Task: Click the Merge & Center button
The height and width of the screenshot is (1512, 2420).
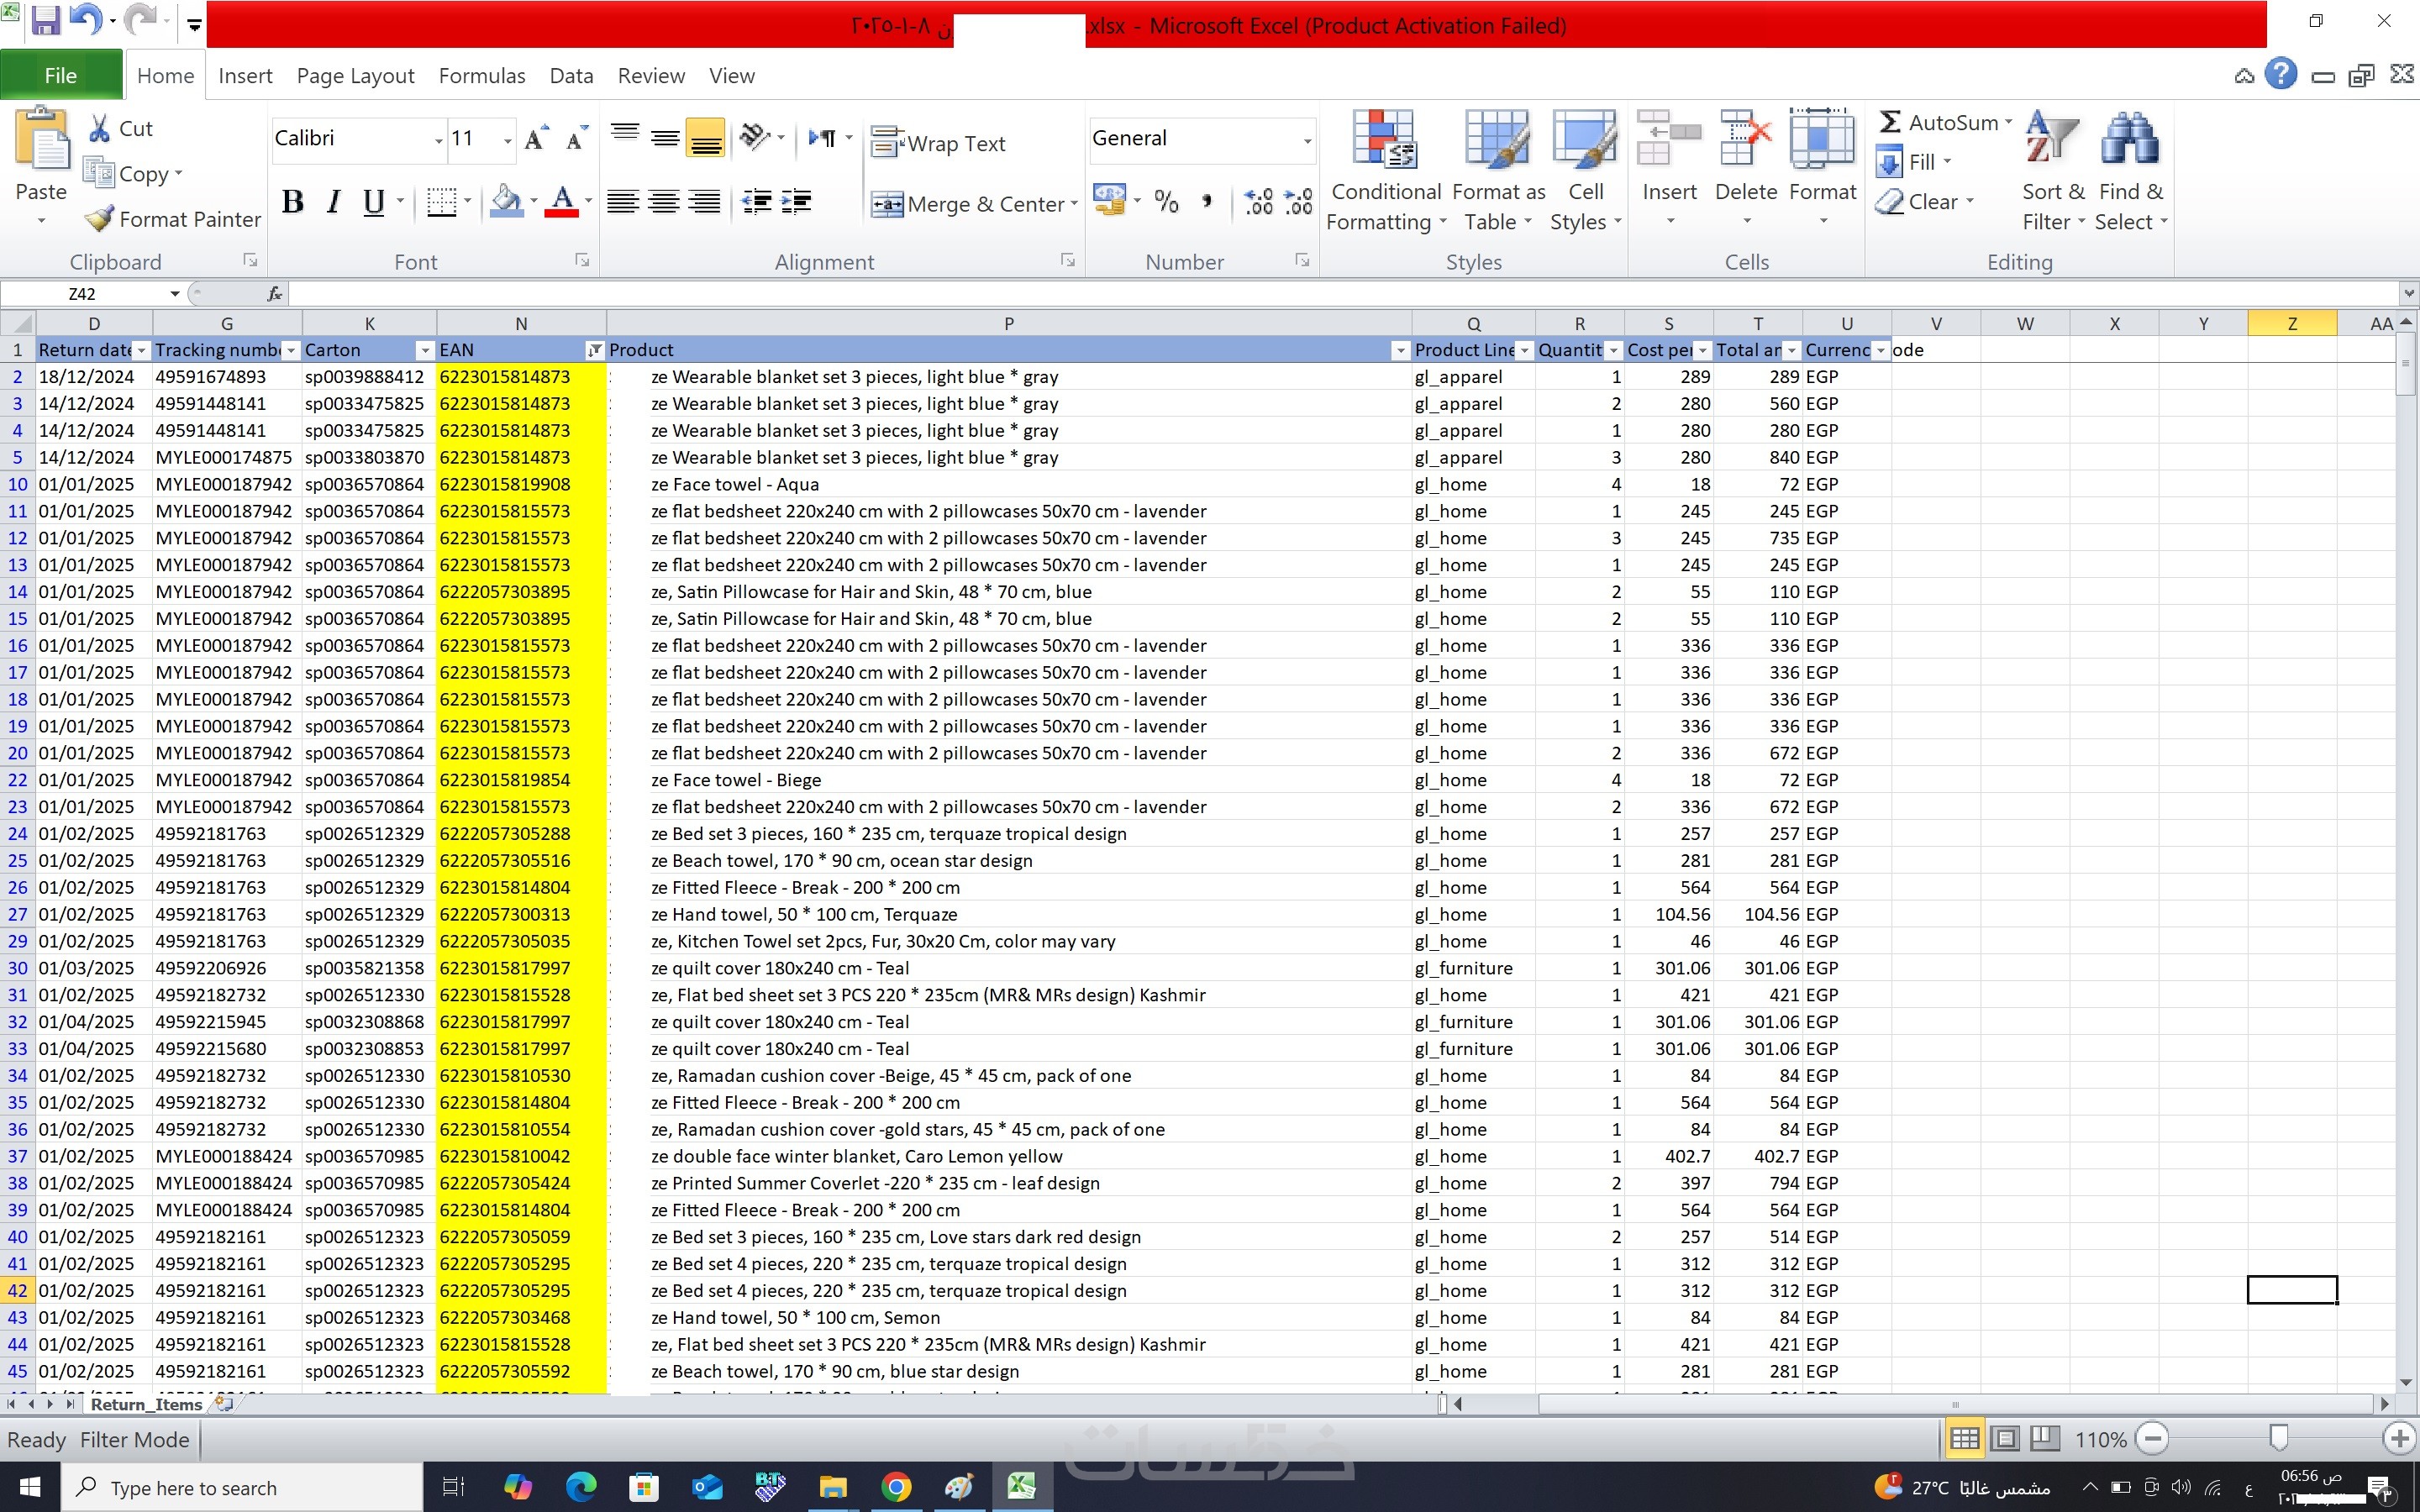Action: coord(974,204)
